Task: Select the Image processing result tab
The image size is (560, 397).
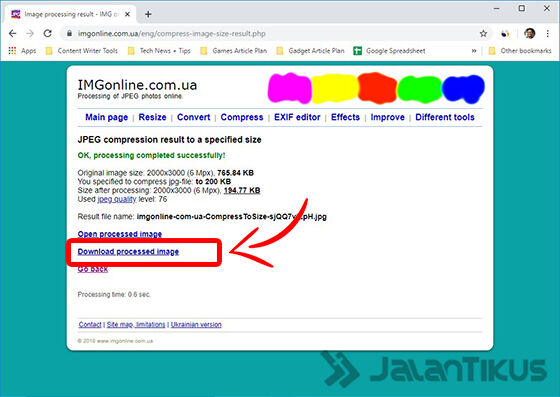Action: (x=71, y=14)
